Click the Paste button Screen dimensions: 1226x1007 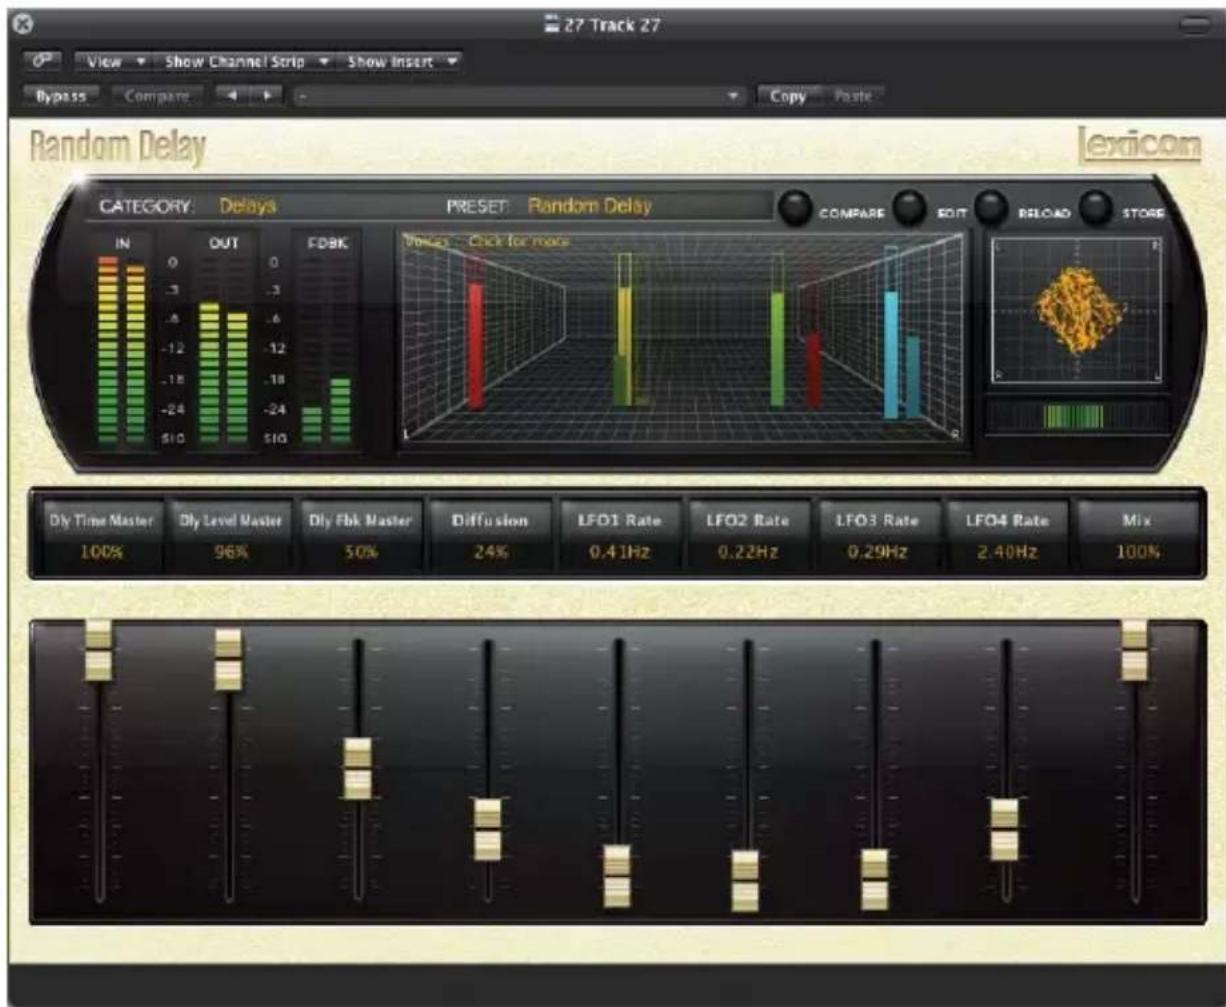click(852, 96)
